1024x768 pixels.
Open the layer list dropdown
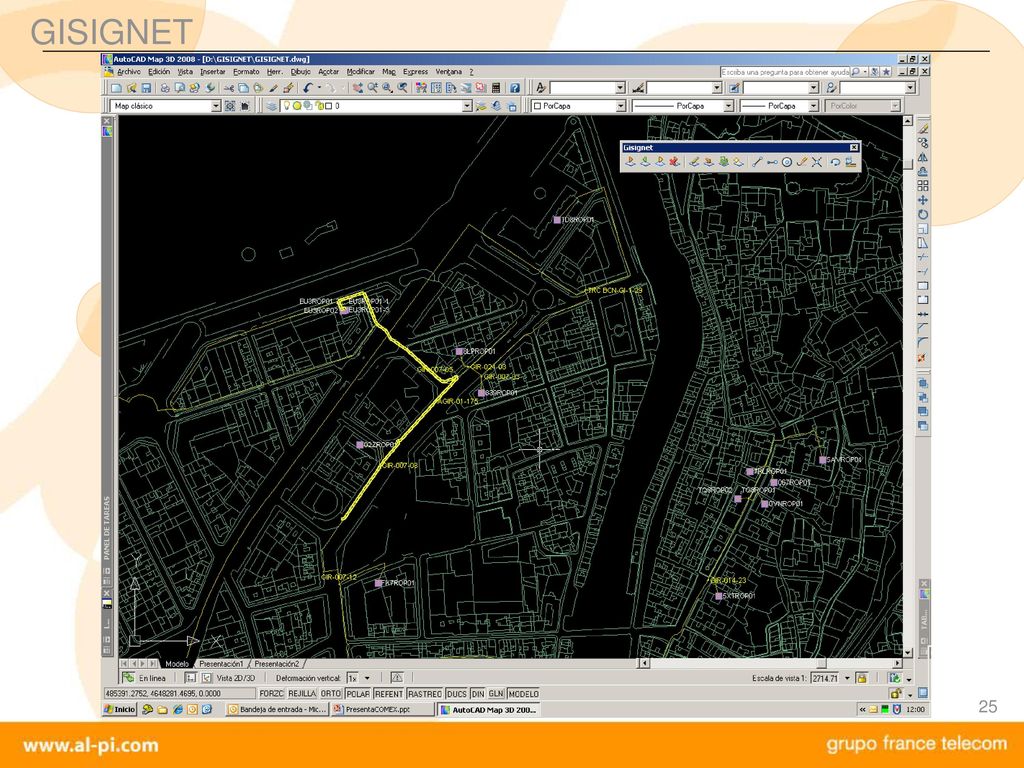[467, 106]
